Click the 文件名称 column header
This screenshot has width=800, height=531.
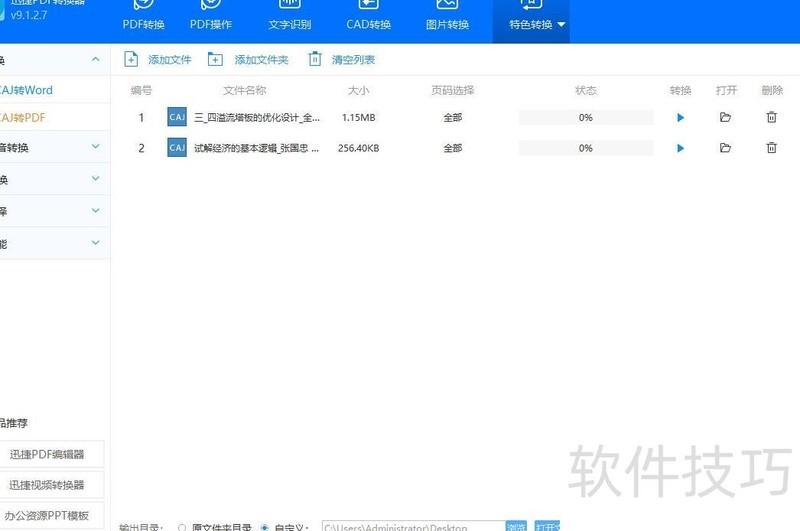tap(244, 90)
